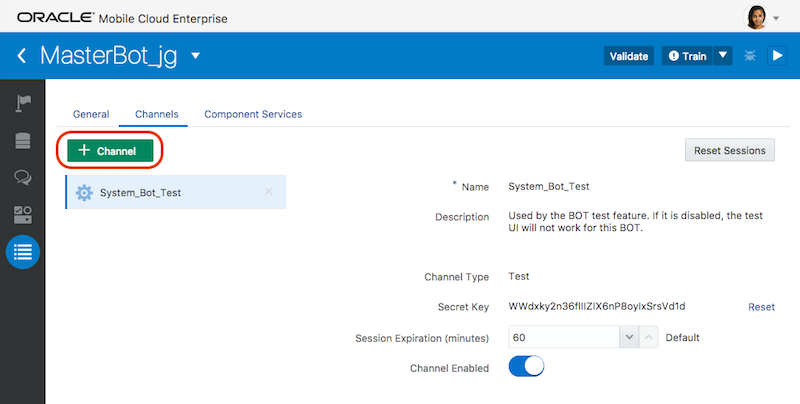This screenshot has width=800, height=404.
Task: Switch to the Component Services tab
Action: pyautogui.click(x=253, y=114)
